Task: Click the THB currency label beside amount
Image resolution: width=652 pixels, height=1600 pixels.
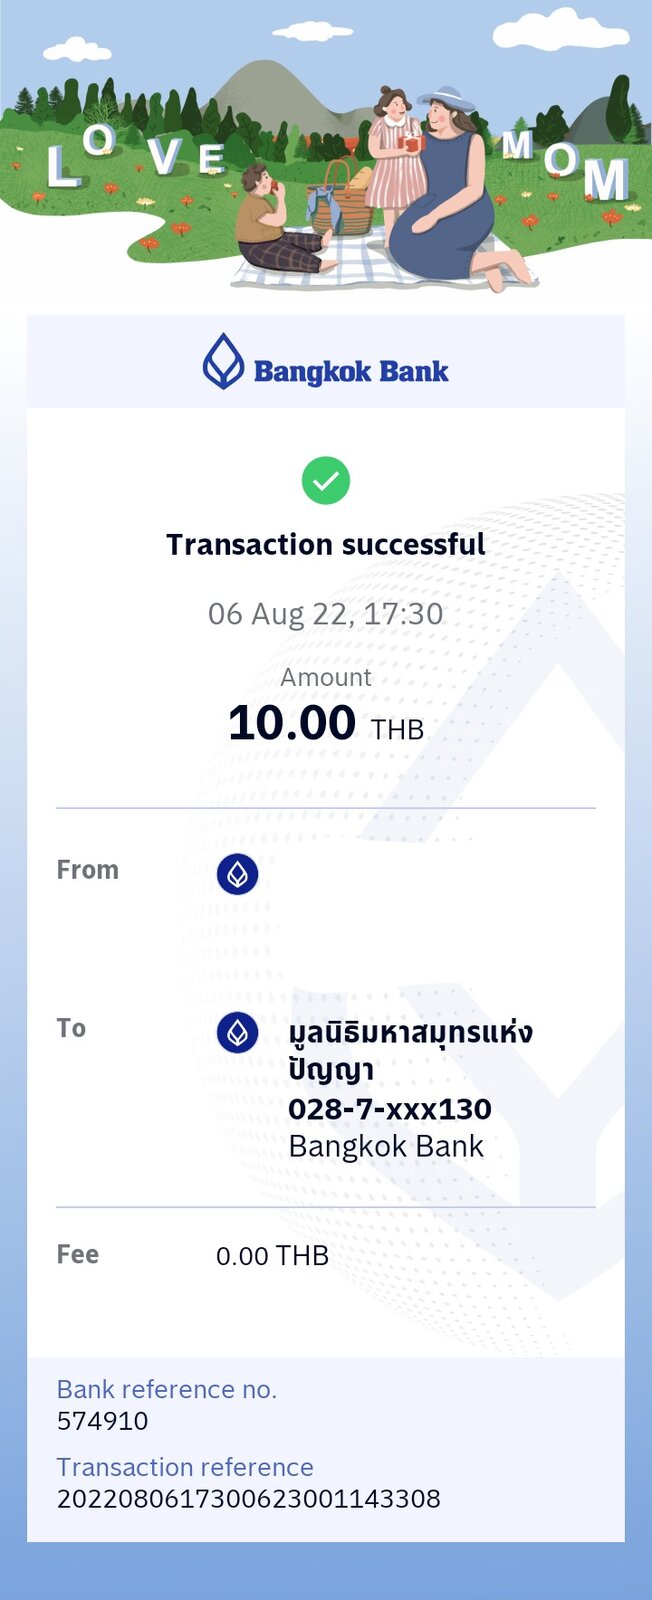Action: point(398,730)
